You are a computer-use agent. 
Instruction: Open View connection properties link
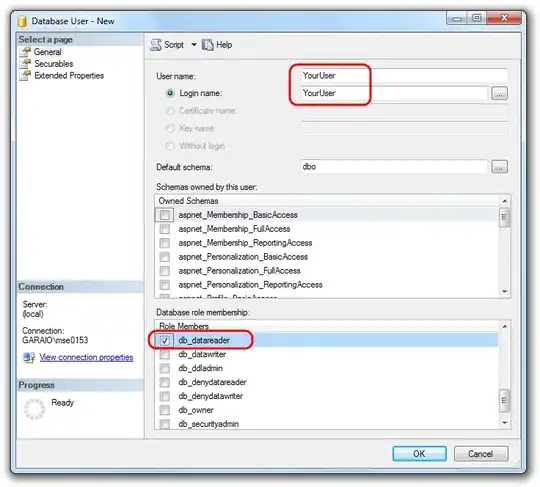pyautogui.click(x=86, y=358)
